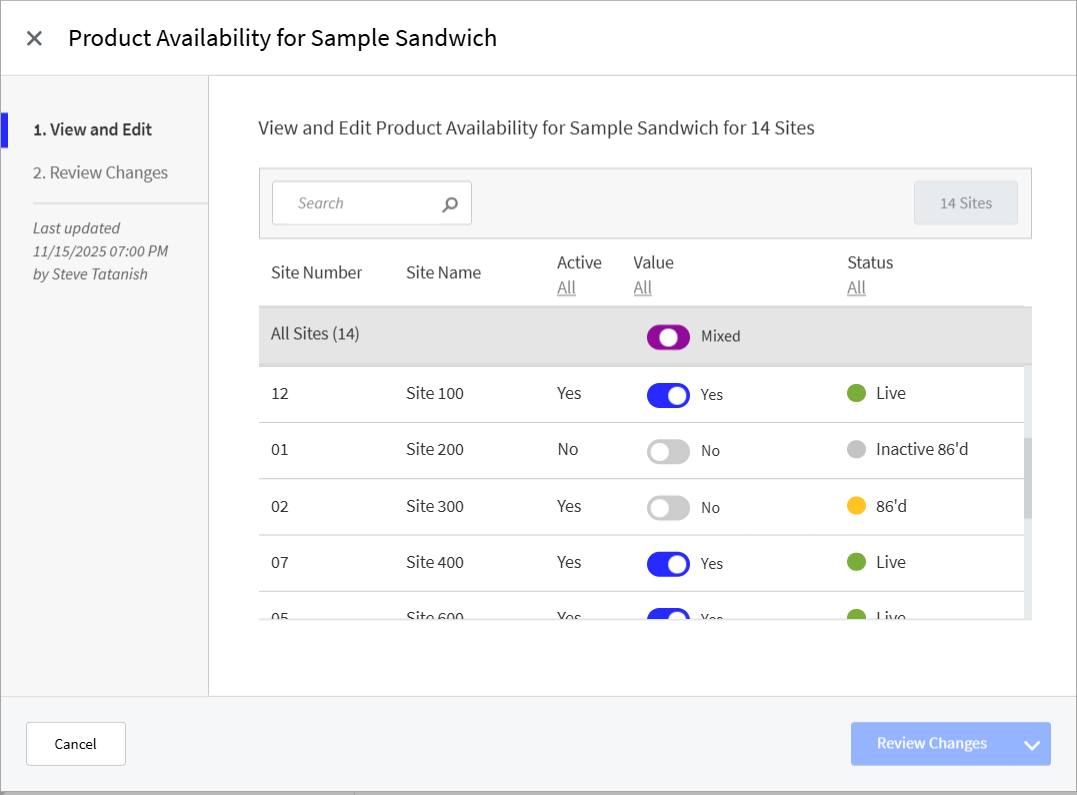This screenshot has height=795, width=1077.
Task: Toggle availability for All Sites showing Mixed
Action: pyautogui.click(x=668, y=337)
